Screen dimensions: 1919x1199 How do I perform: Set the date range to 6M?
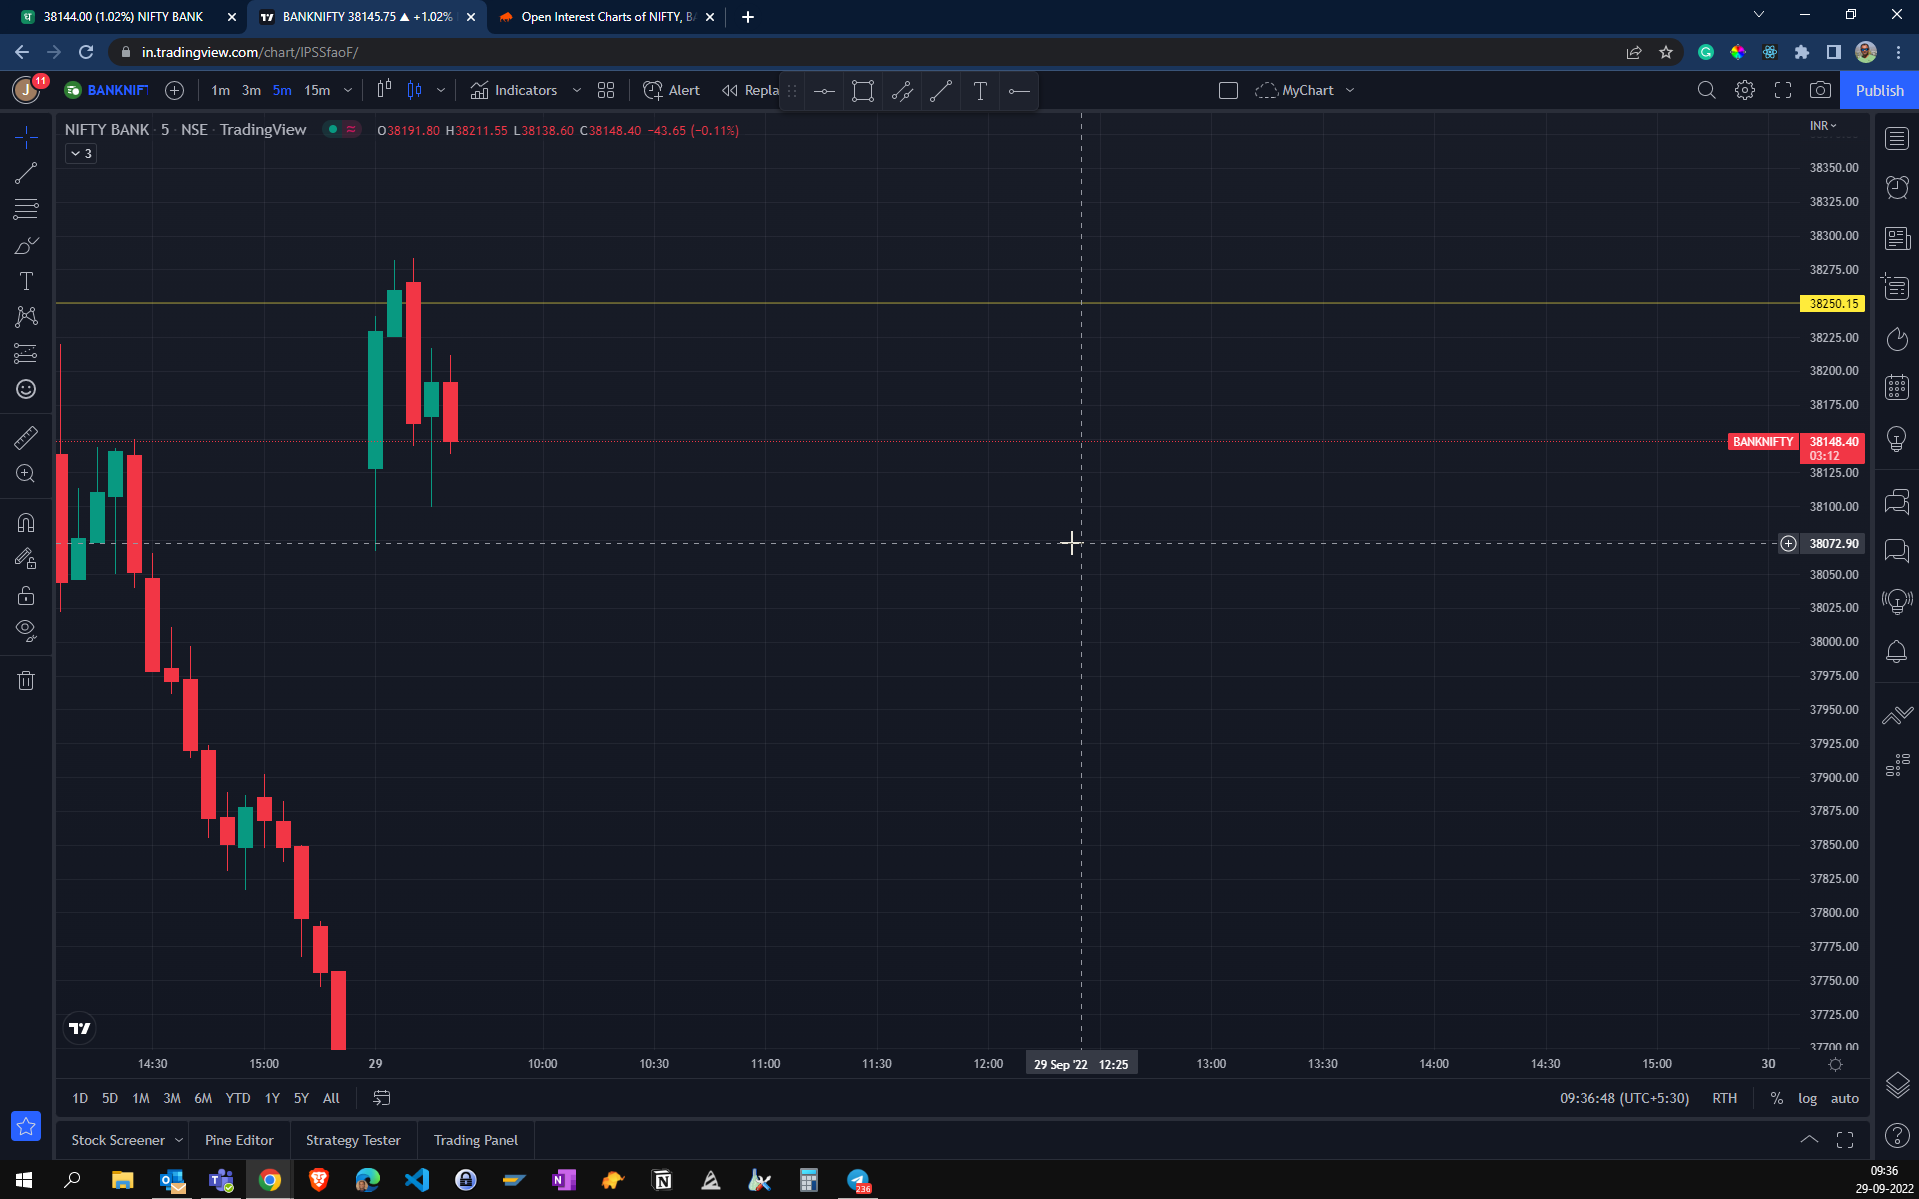[203, 1098]
